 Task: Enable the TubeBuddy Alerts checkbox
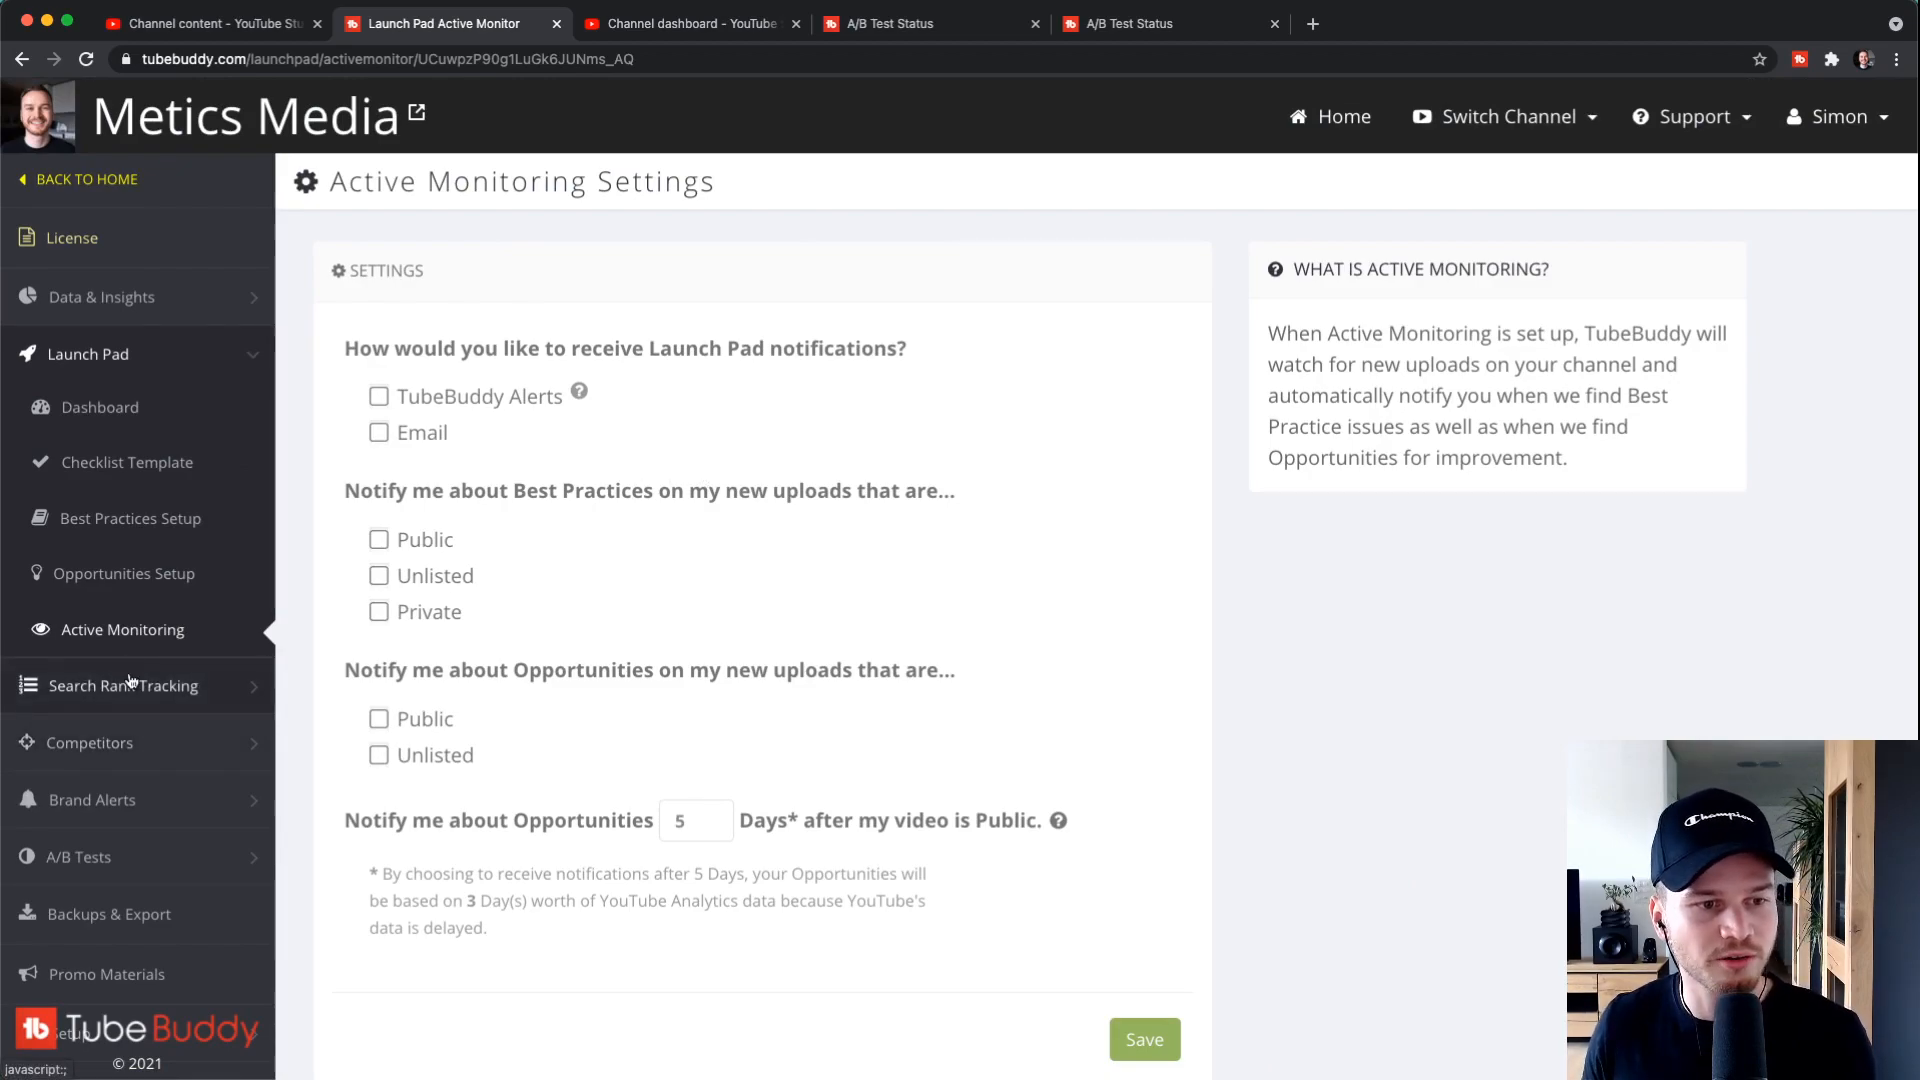point(379,396)
